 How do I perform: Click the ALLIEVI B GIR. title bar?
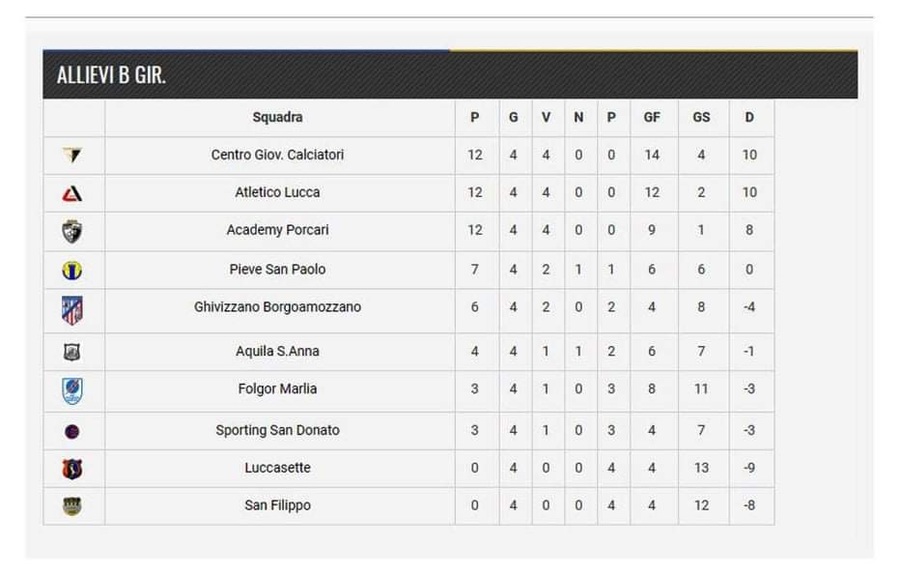coord(450,75)
